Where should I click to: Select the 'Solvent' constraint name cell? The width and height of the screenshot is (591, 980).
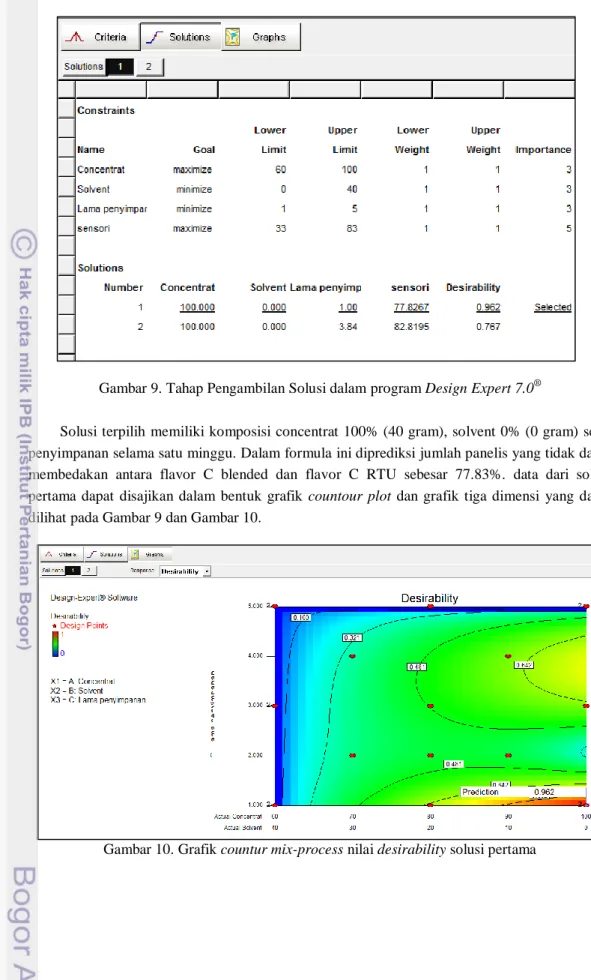pyautogui.click(x=94, y=189)
